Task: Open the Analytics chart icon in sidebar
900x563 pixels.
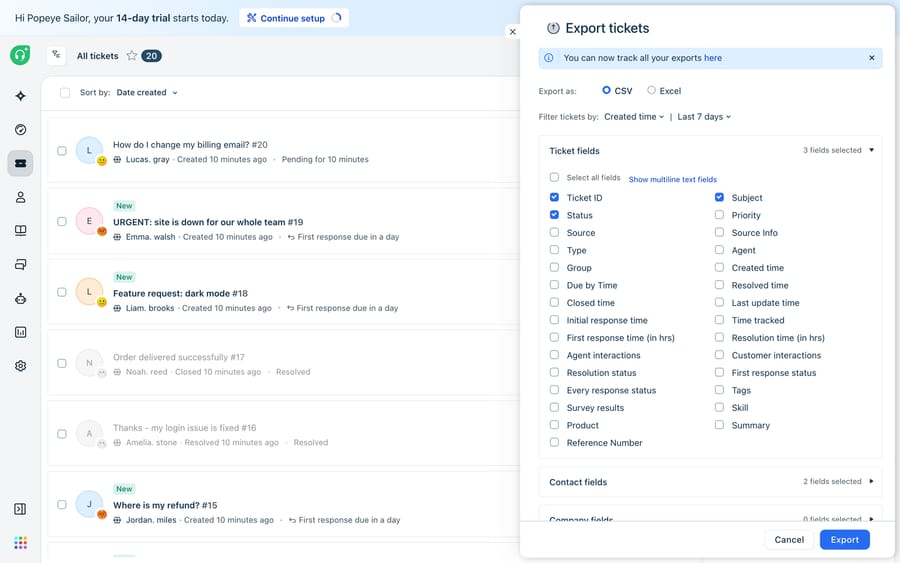Action: click(21, 332)
